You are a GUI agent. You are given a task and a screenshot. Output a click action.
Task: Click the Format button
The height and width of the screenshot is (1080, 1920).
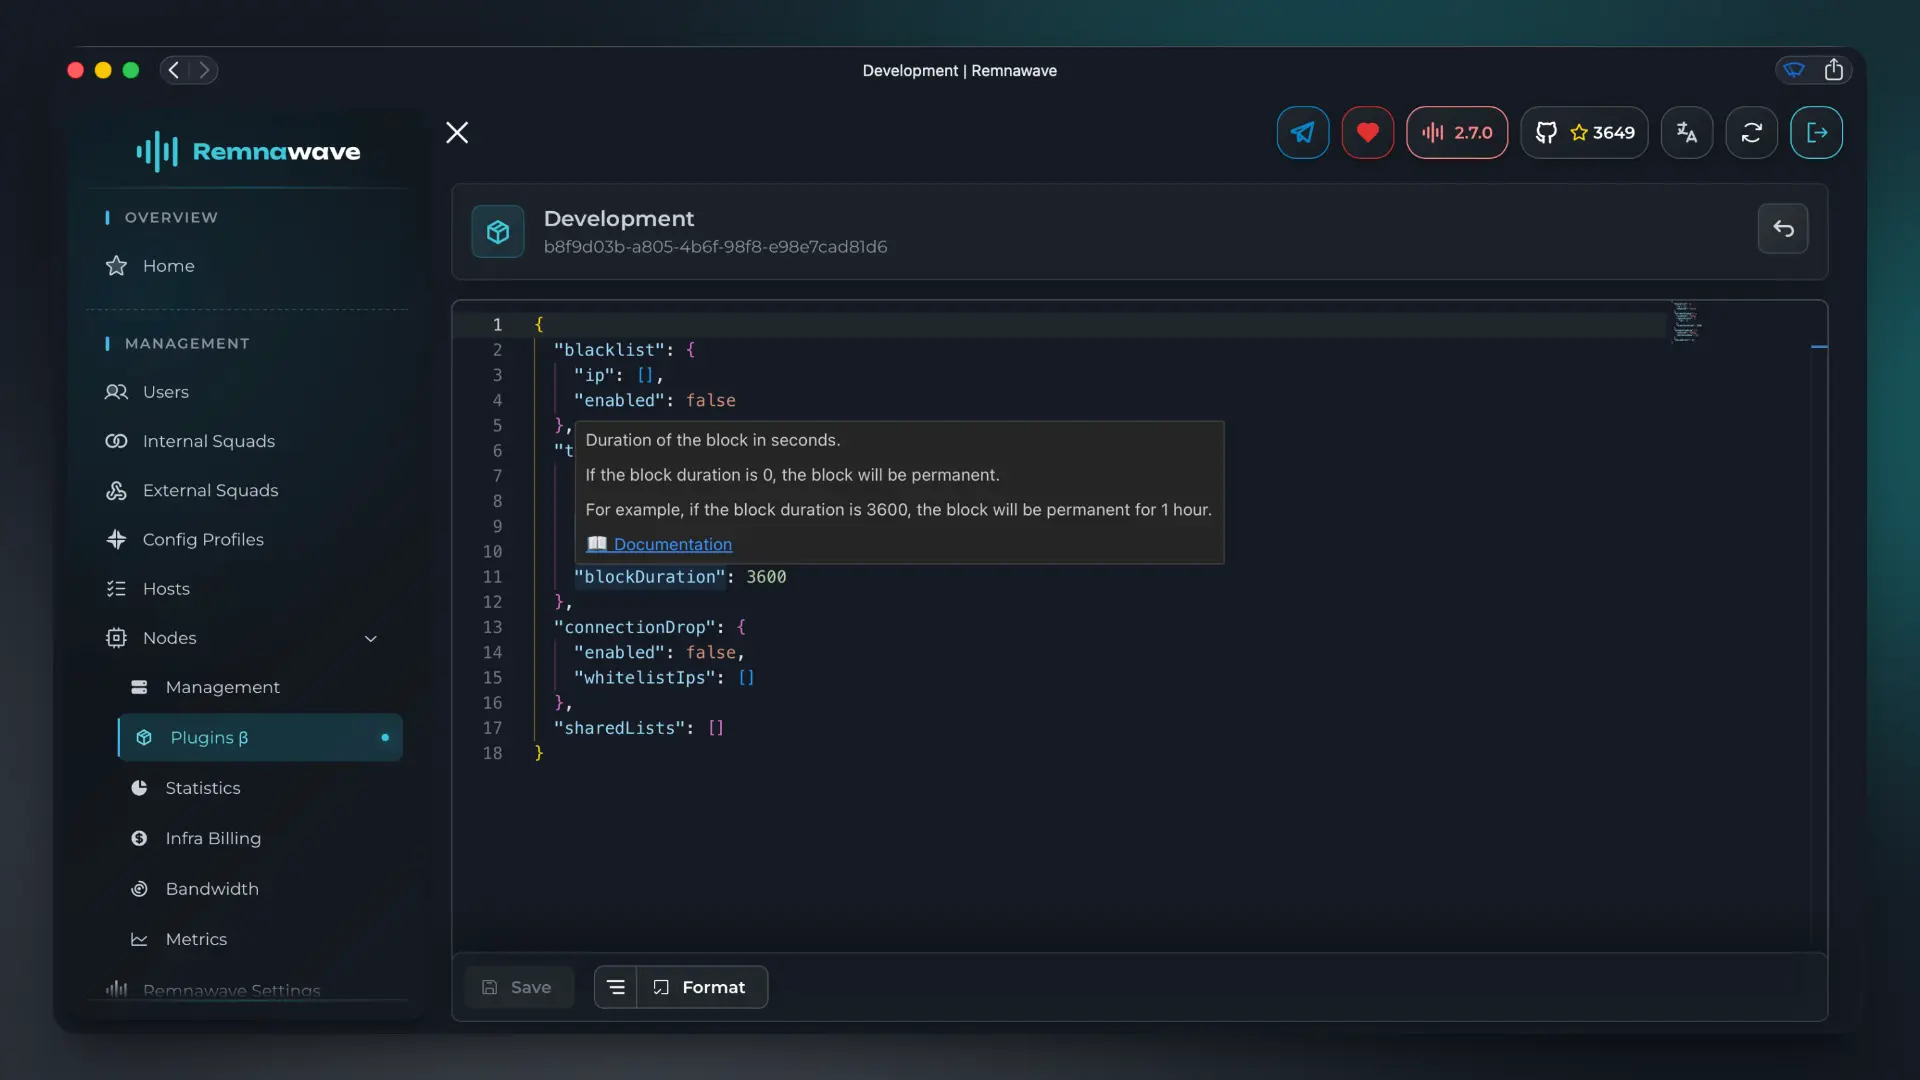pyautogui.click(x=702, y=987)
